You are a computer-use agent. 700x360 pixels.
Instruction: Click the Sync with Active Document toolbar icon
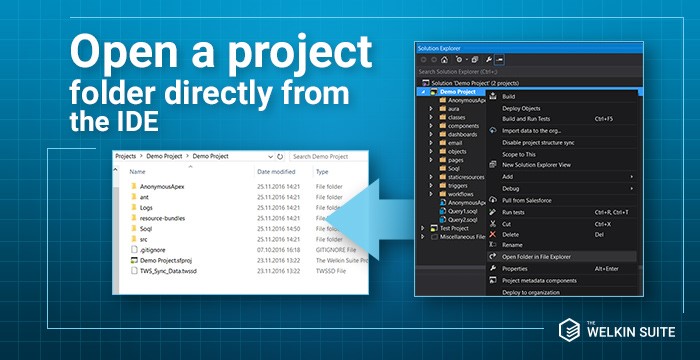coord(459,60)
